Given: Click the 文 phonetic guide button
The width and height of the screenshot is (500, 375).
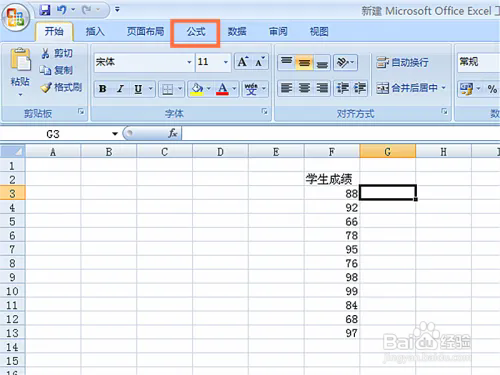Looking at the screenshot, I should [x=251, y=89].
